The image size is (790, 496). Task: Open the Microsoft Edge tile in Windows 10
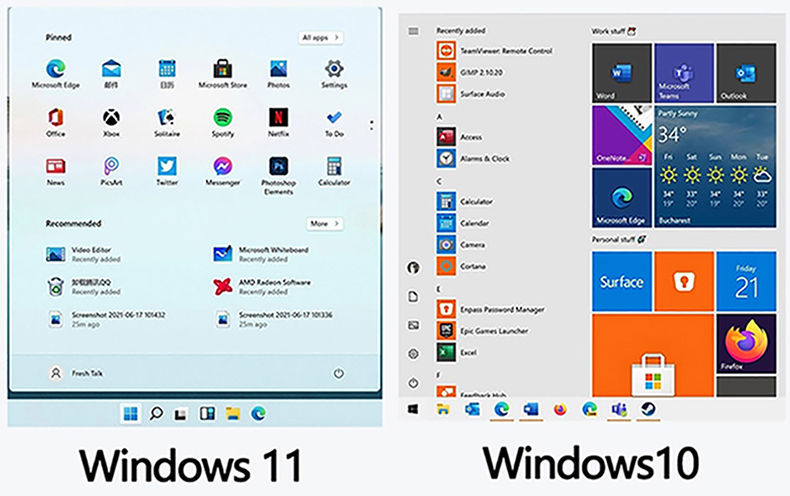(x=622, y=198)
